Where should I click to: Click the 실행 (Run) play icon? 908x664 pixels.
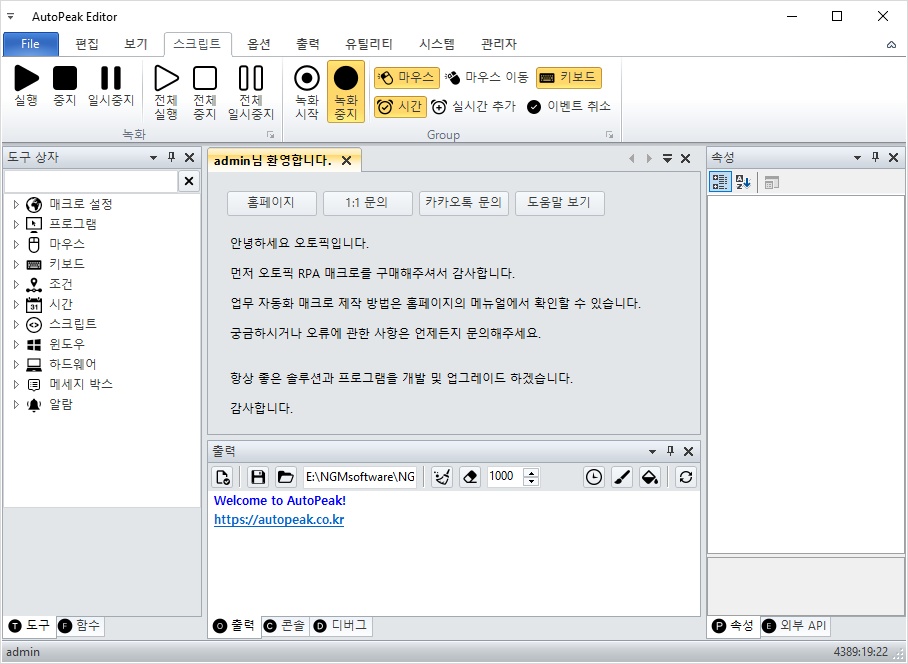pyautogui.click(x=27, y=78)
